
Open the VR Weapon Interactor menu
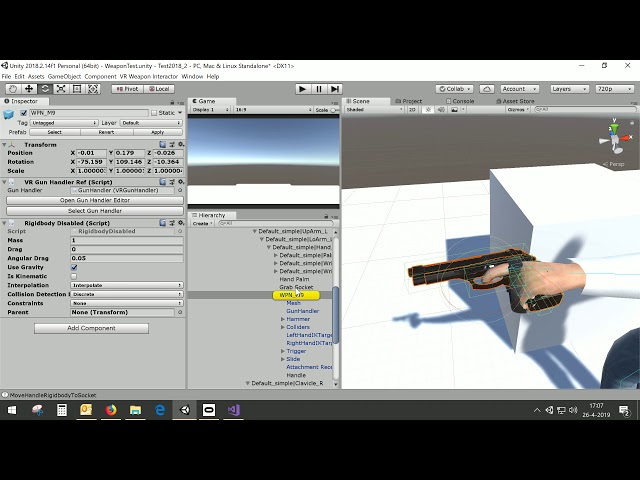149,76
